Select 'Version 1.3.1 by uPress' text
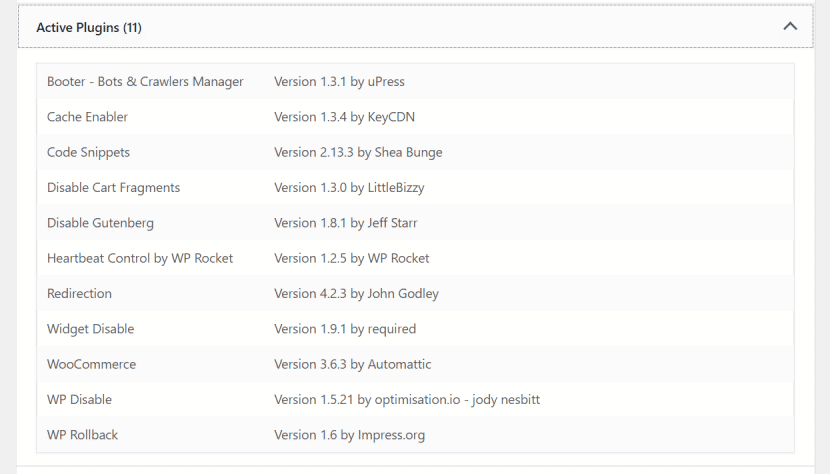 (x=339, y=82)
